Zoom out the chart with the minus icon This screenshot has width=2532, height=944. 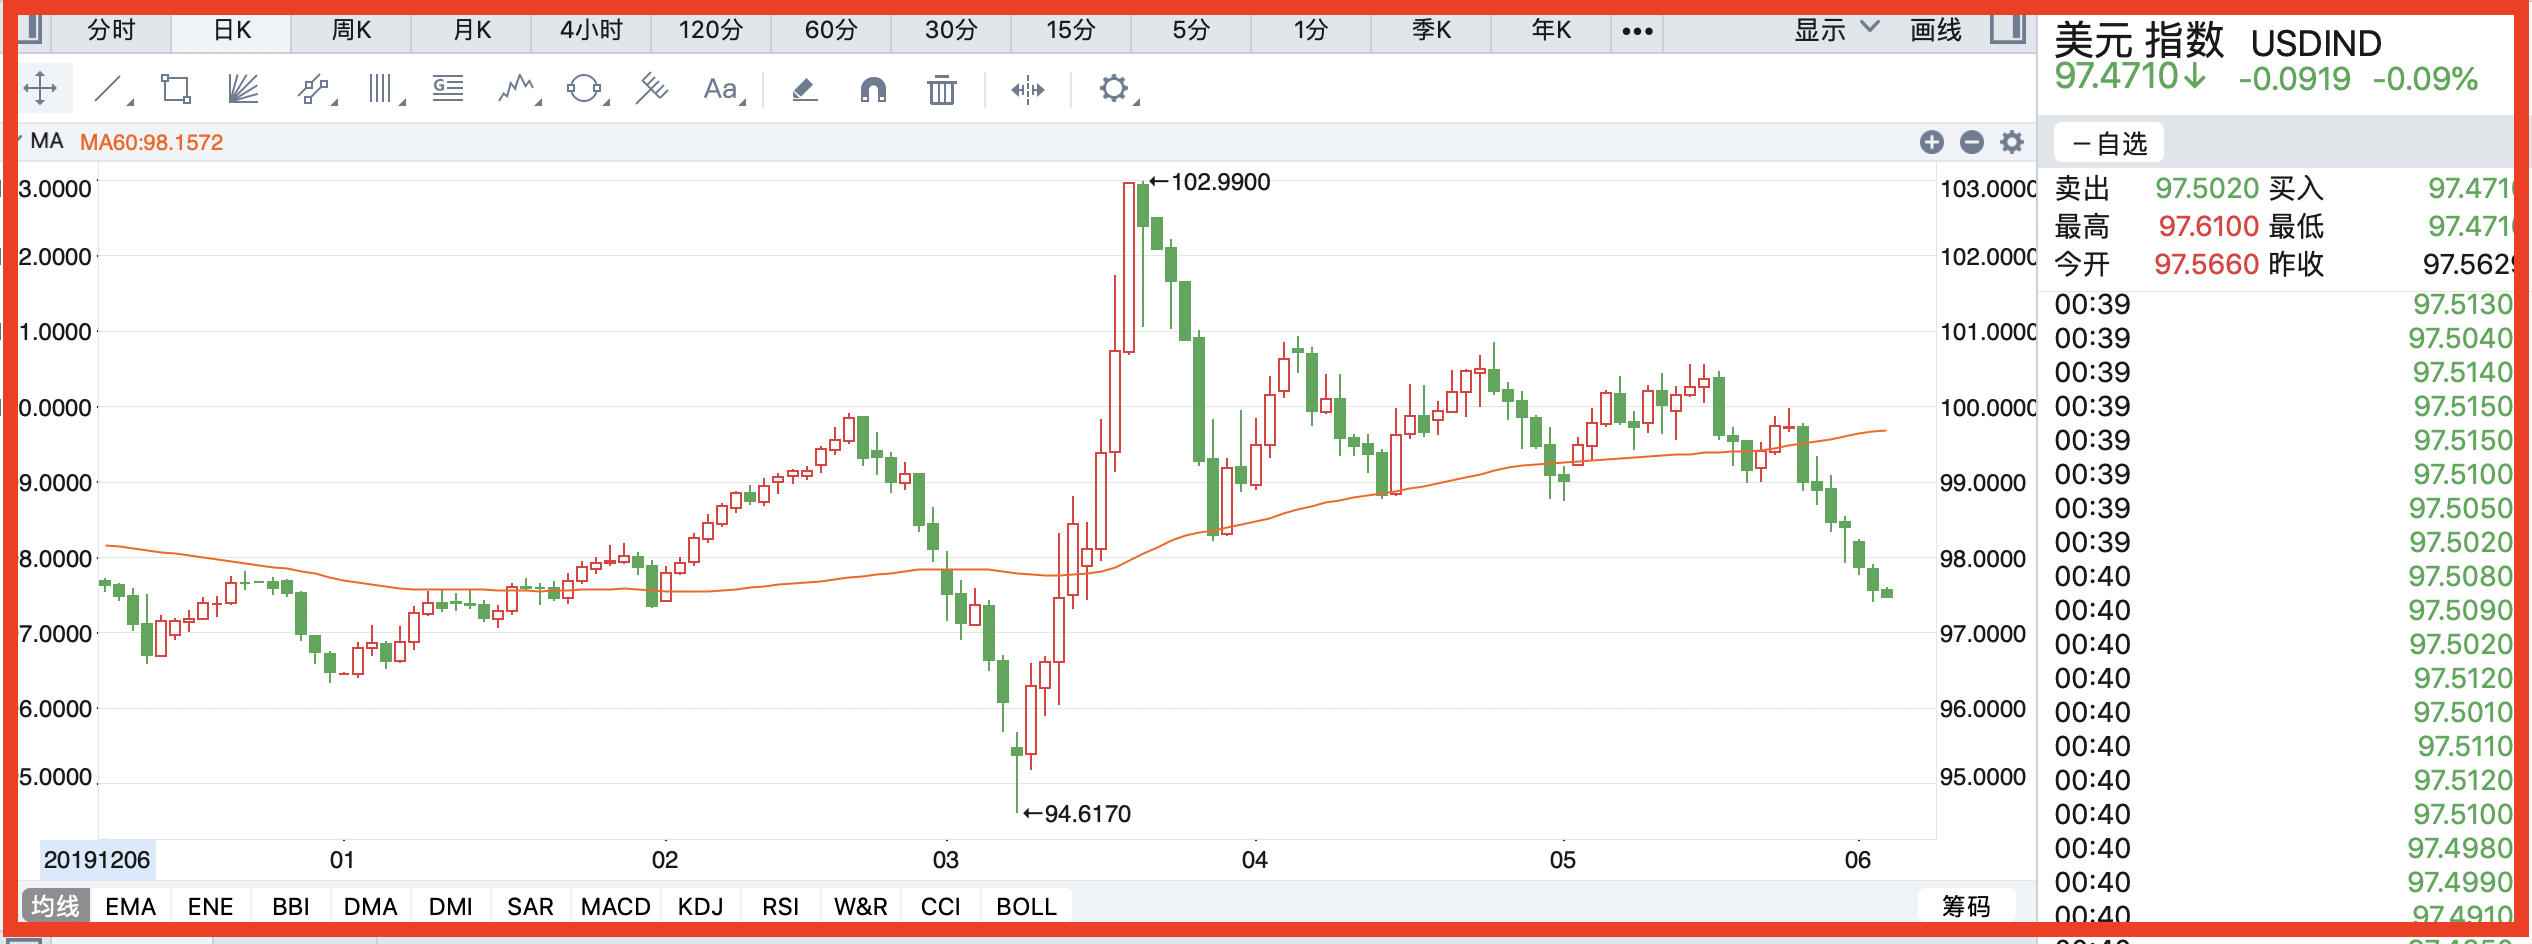point(1971,143)
